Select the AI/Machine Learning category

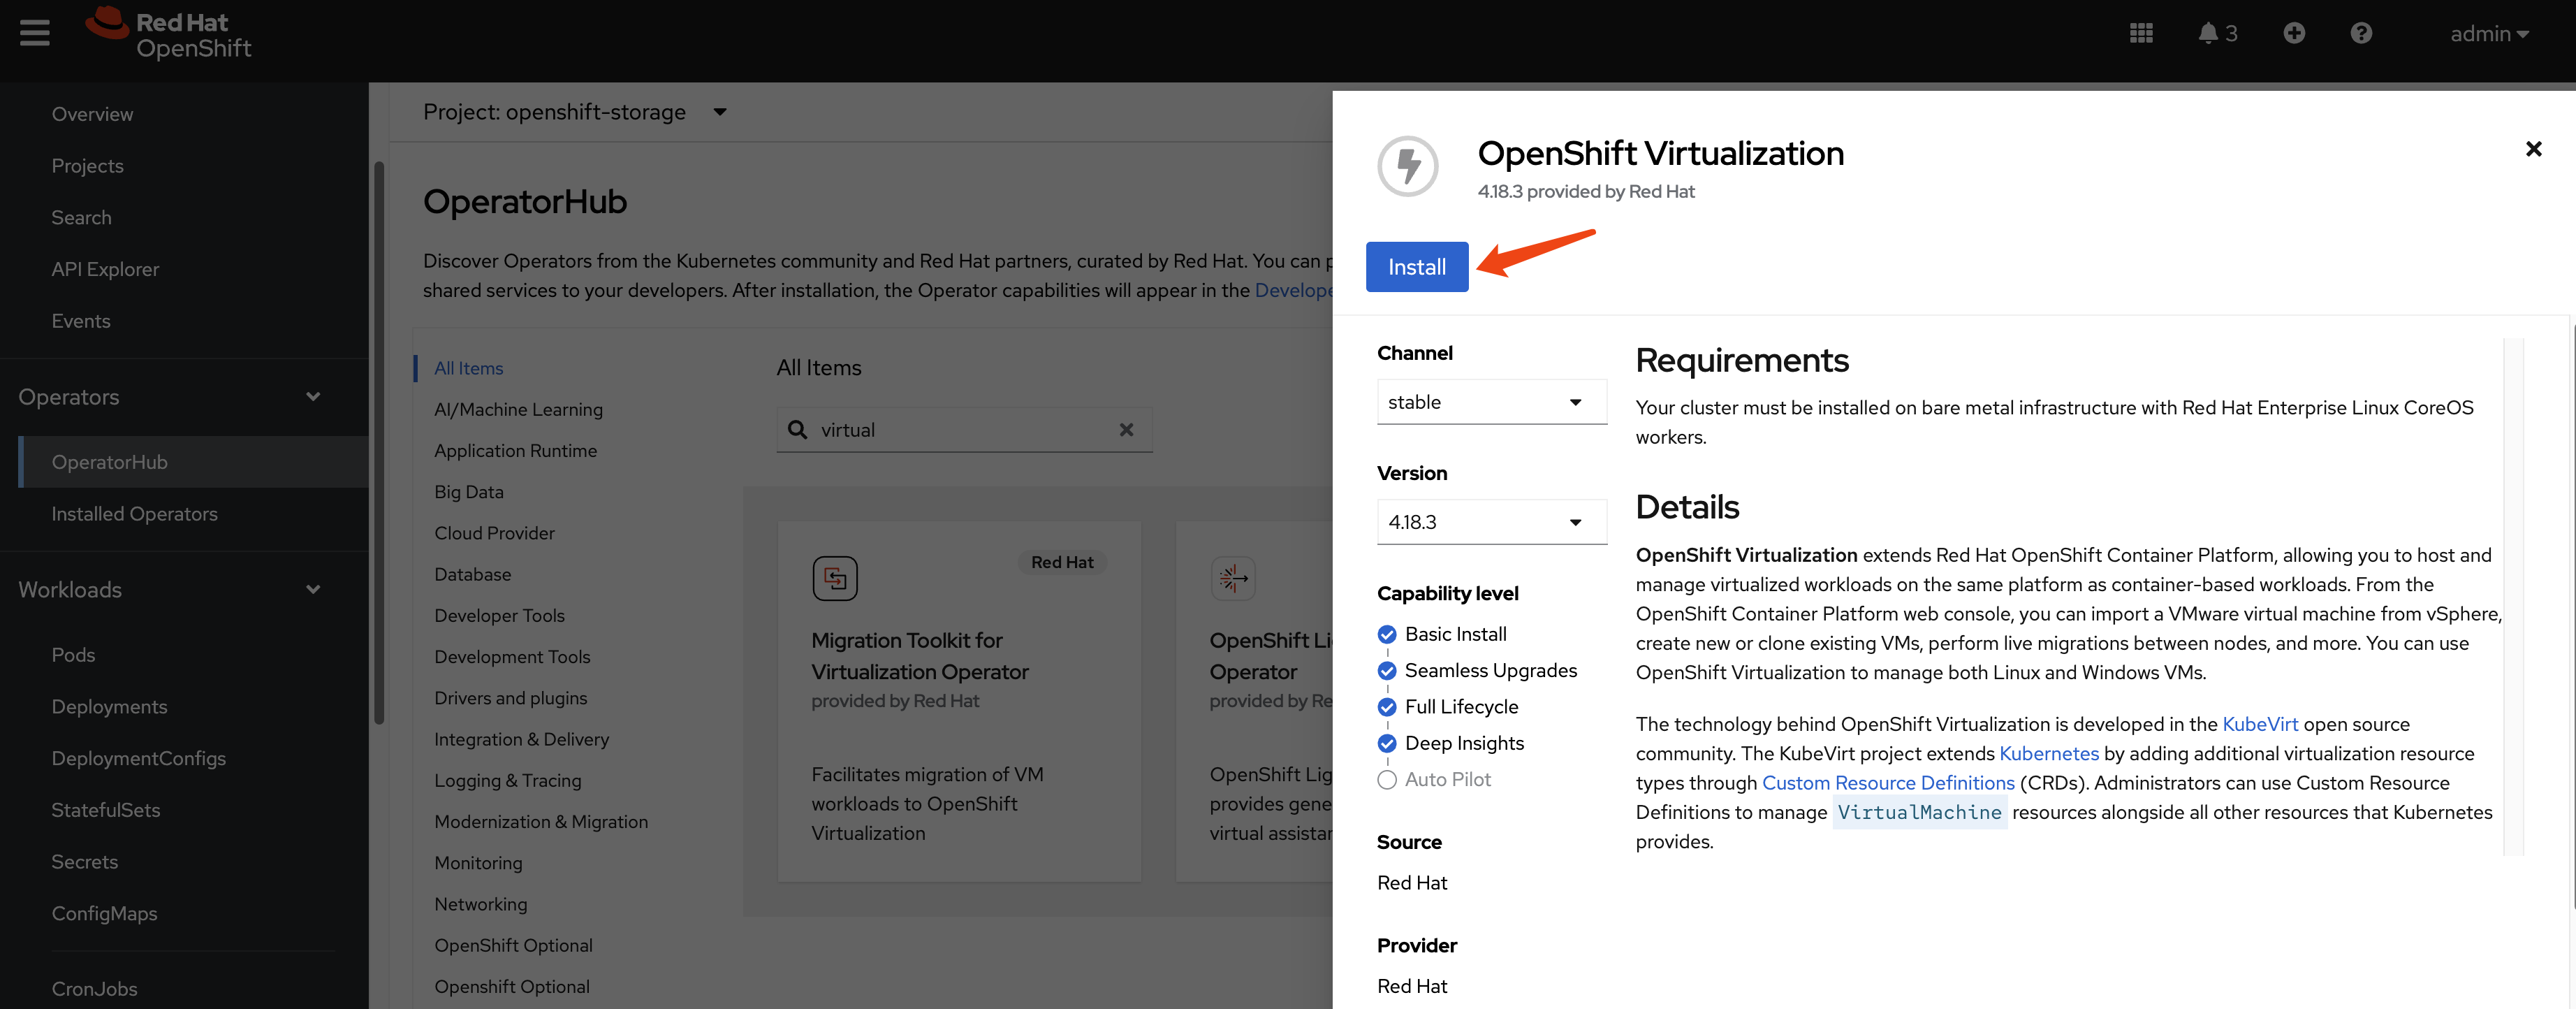click(518, 409)
